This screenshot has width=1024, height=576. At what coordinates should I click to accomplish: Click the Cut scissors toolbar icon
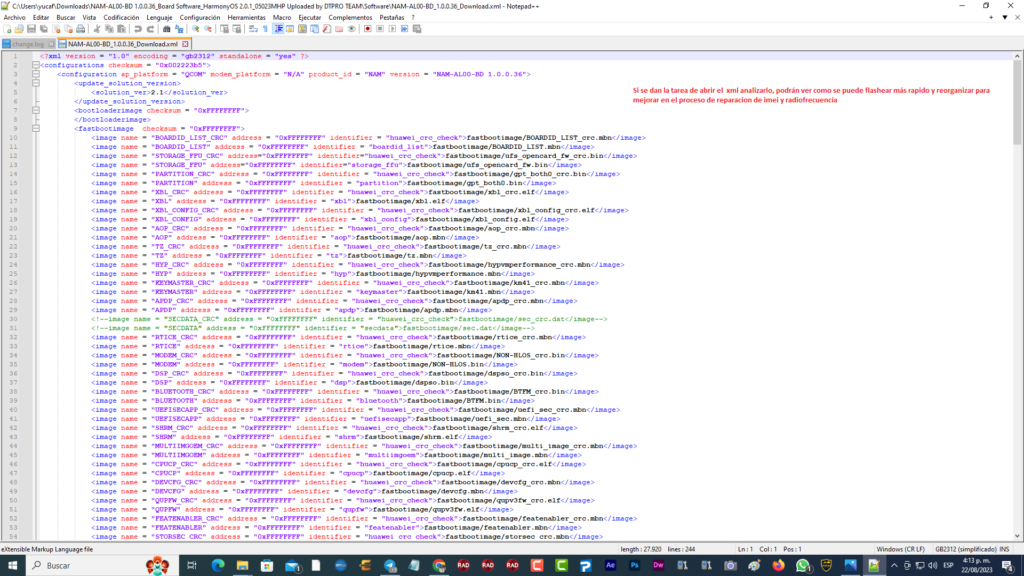tap(98, 30)
